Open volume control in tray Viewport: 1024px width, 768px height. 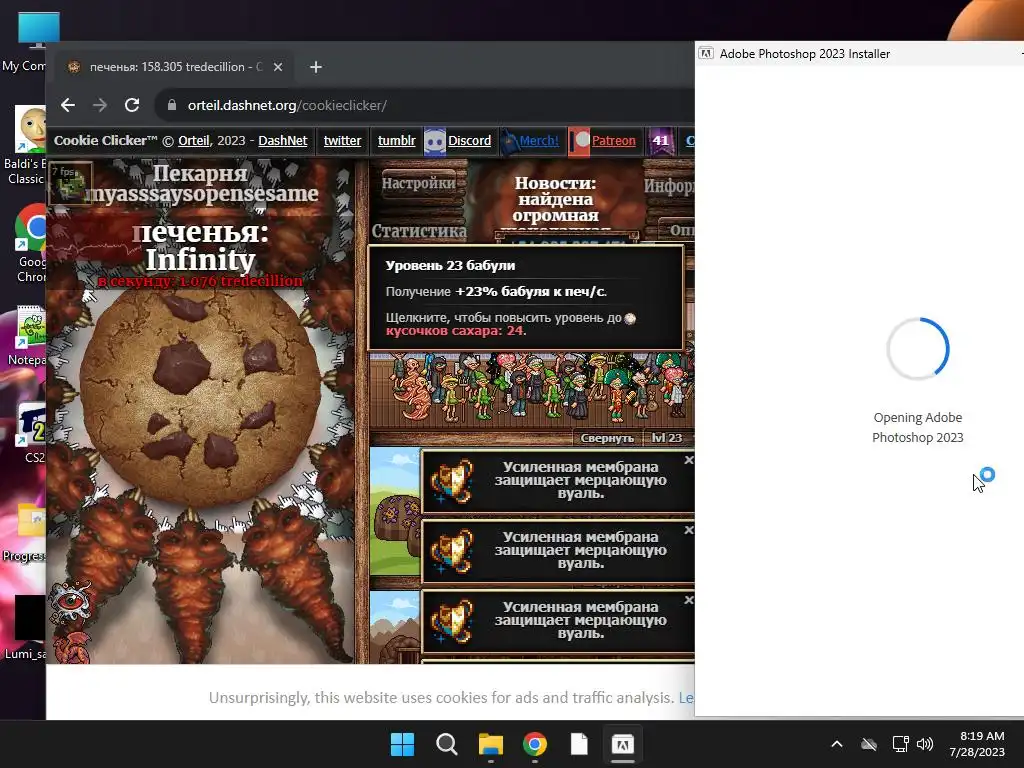(925, 744)
